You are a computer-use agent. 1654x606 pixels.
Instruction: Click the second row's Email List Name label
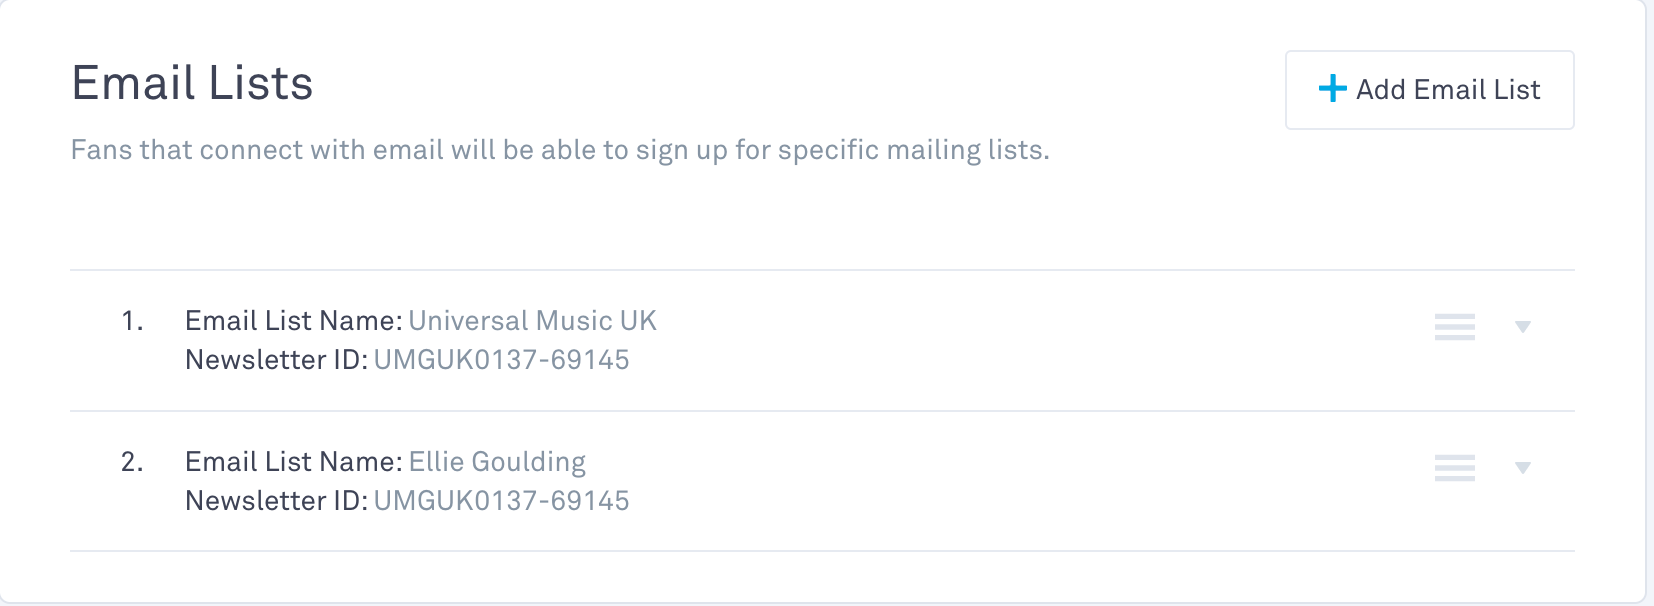tap(293, 462)
